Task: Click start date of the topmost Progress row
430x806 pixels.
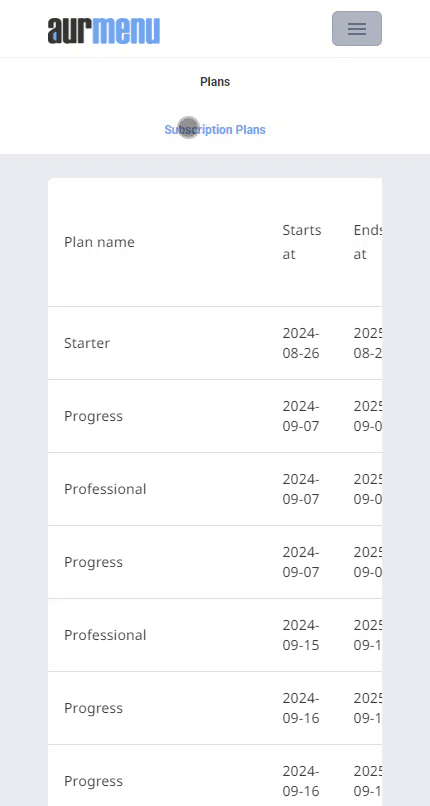Action: [x=301, y=416]
